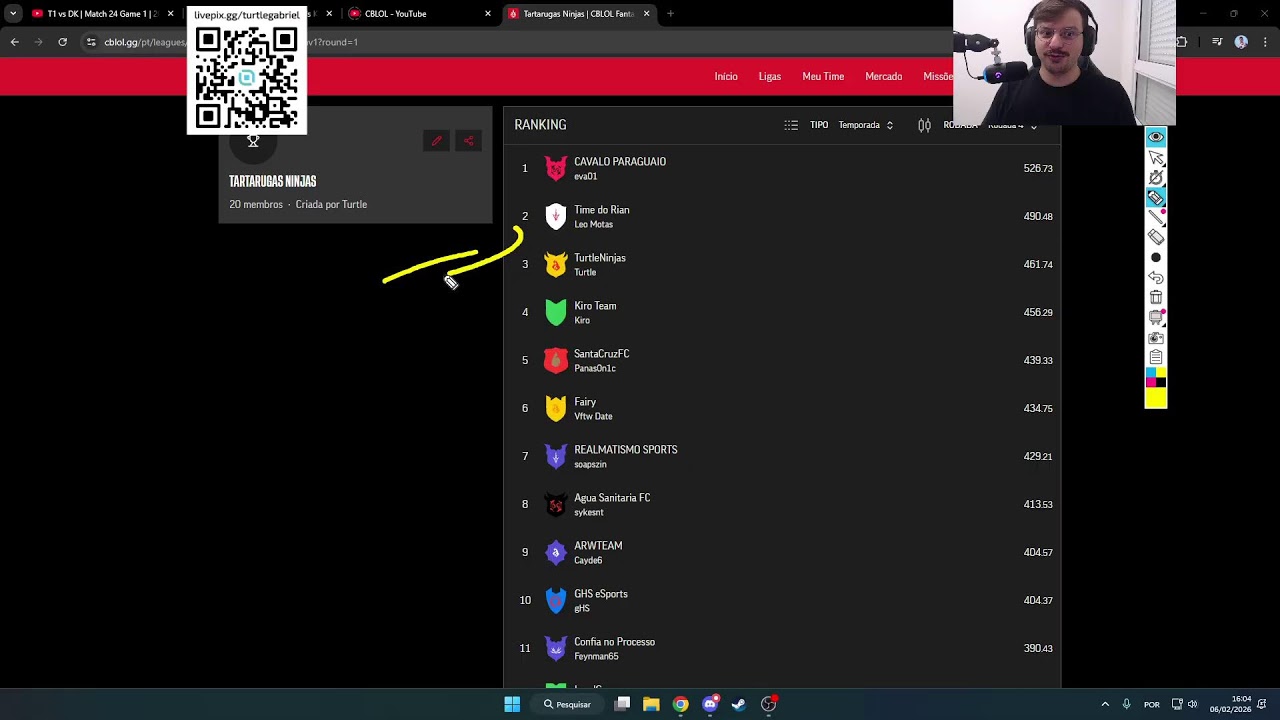Image resolution: width=1280 pixels, height=720 pixels.
Task: Open the tab search chevron dropdown
Action: pyautogui.click(x=12, y=14)
